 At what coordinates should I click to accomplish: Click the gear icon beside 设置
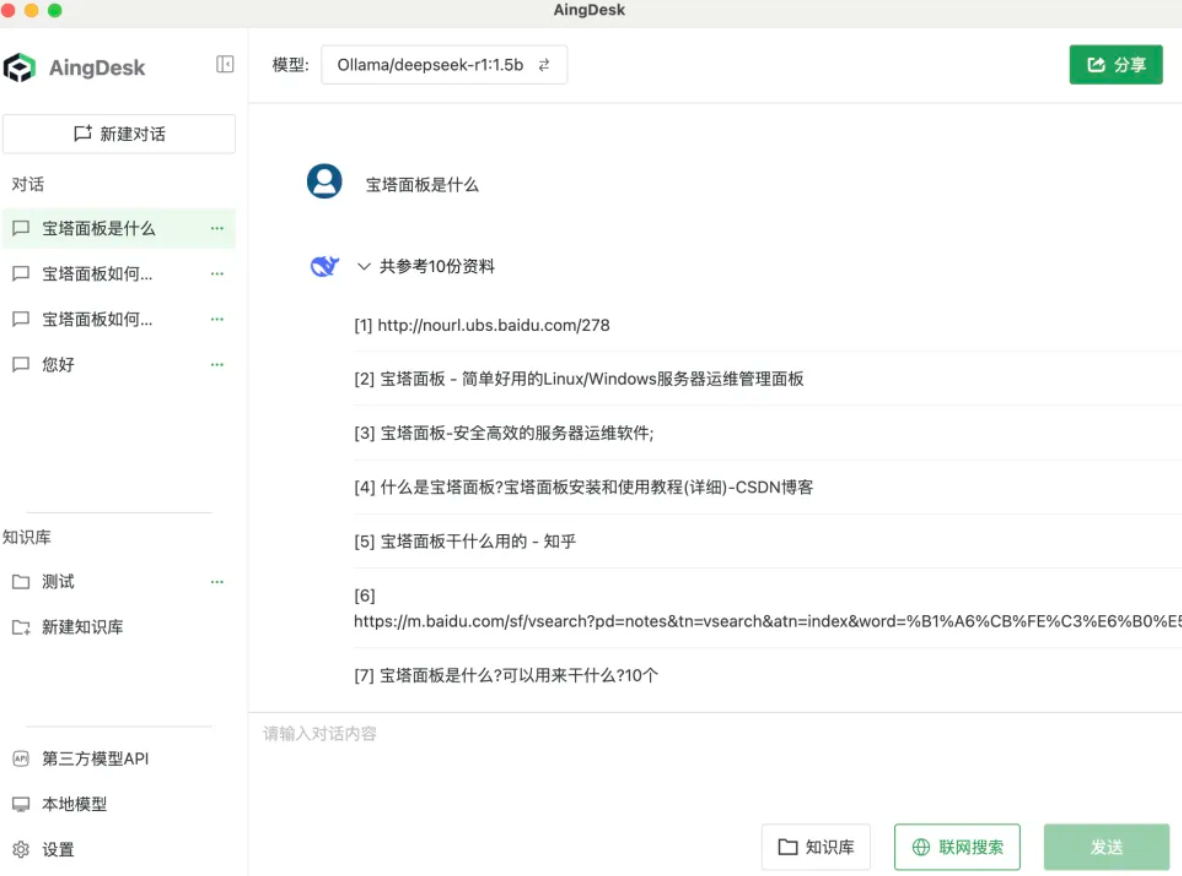coord(21,850)
